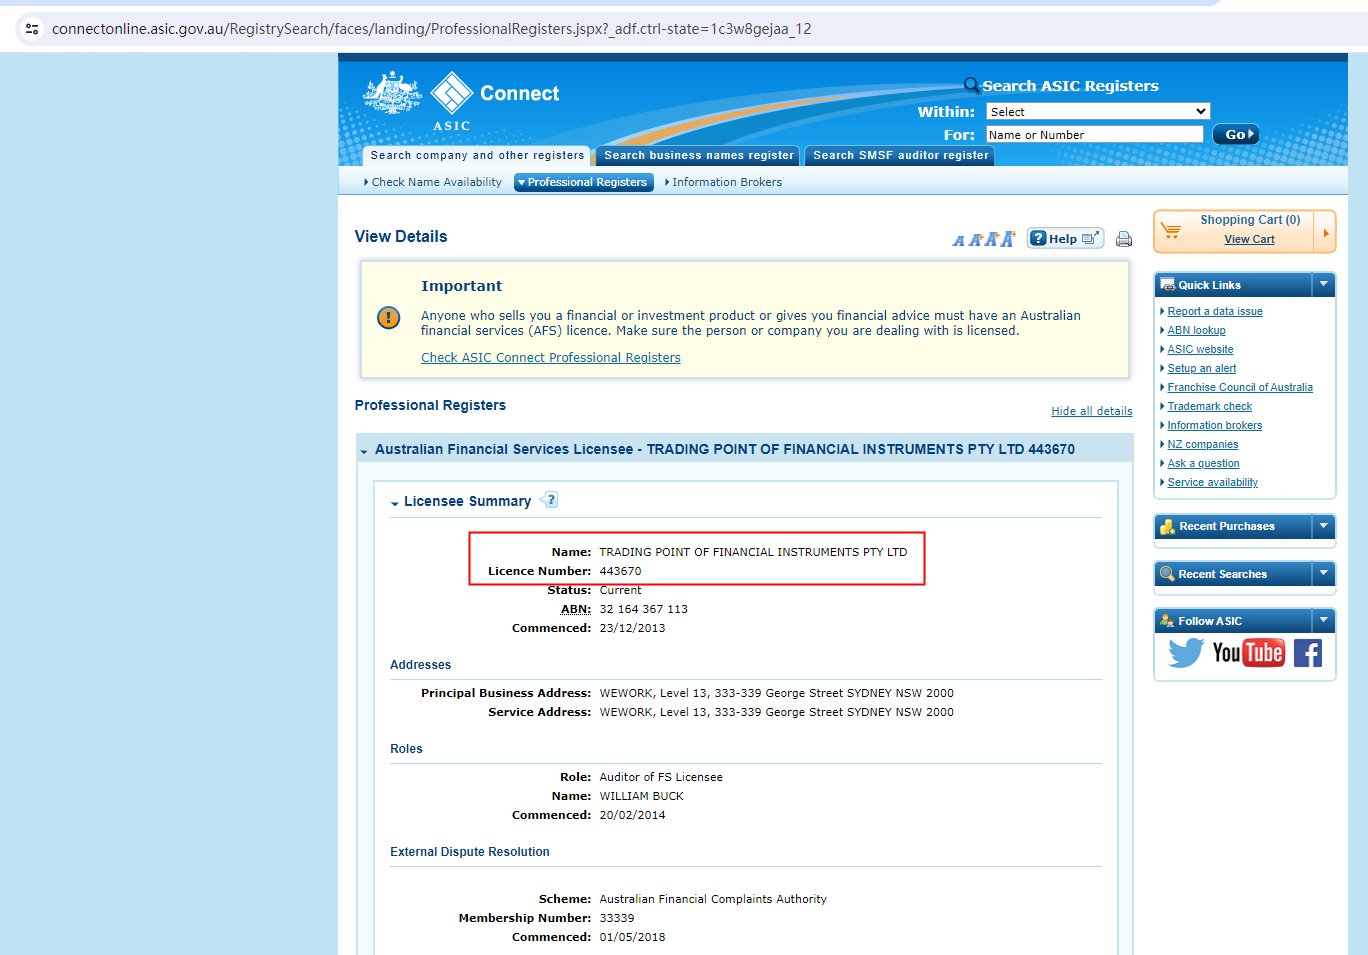Open Franchise Council of Australia link
Viewport: 1368px width, 955px height.
click(1240, 388)
